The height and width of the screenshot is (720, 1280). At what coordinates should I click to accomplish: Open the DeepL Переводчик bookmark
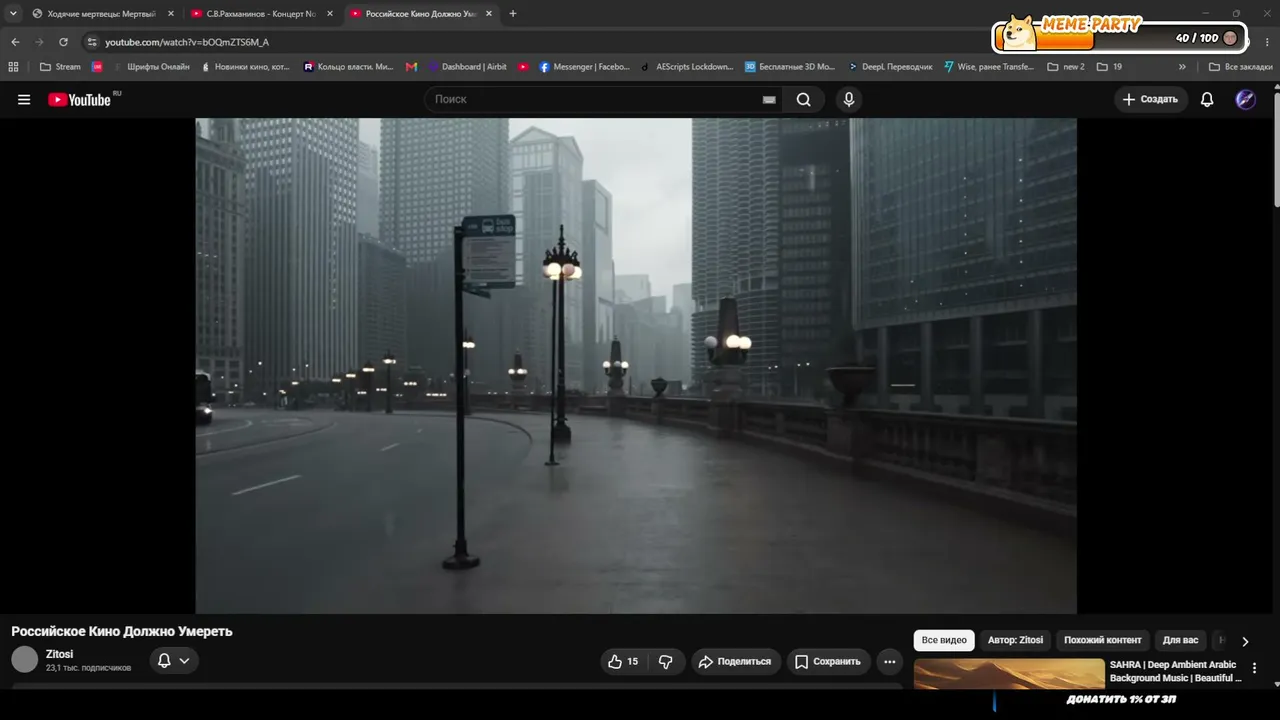pyautogui.click(x=890, y=67)
